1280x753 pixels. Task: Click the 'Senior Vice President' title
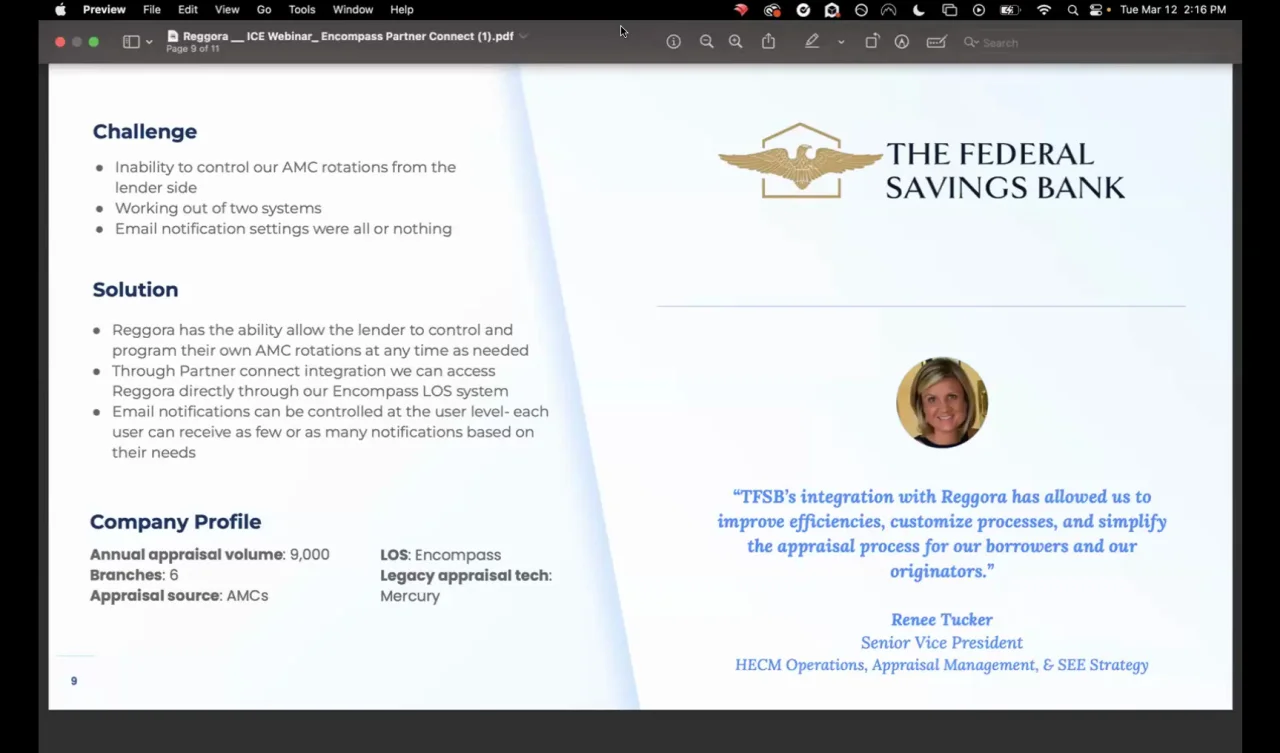[x=942, y=642]
